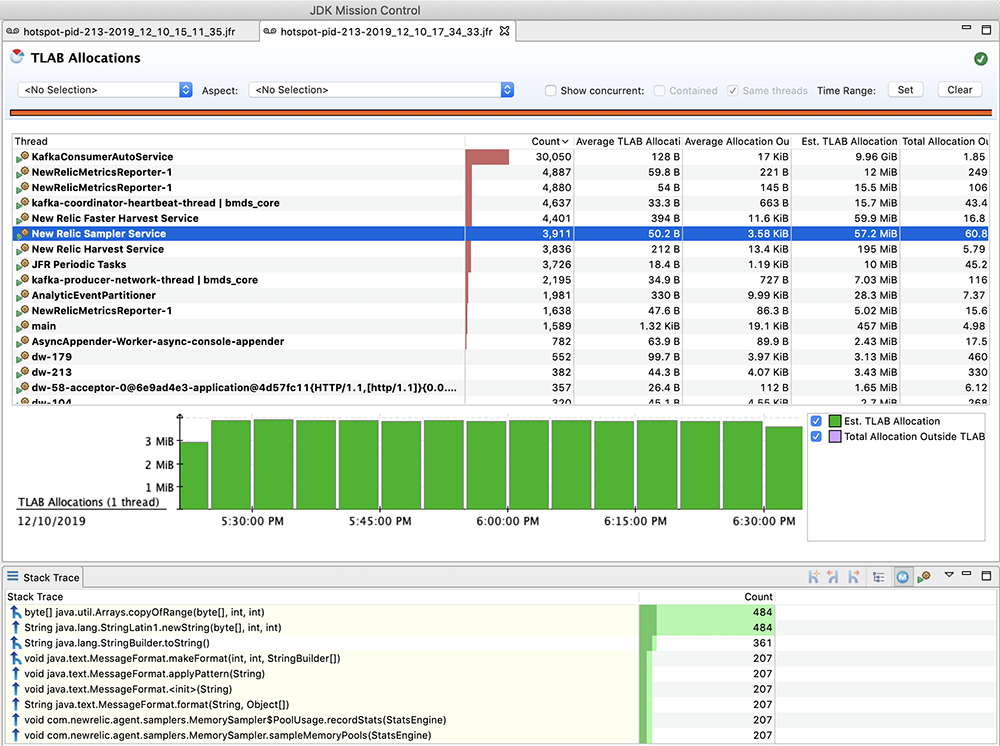
Task: Click the Set button for Time Range
Action: click(904, 89)
